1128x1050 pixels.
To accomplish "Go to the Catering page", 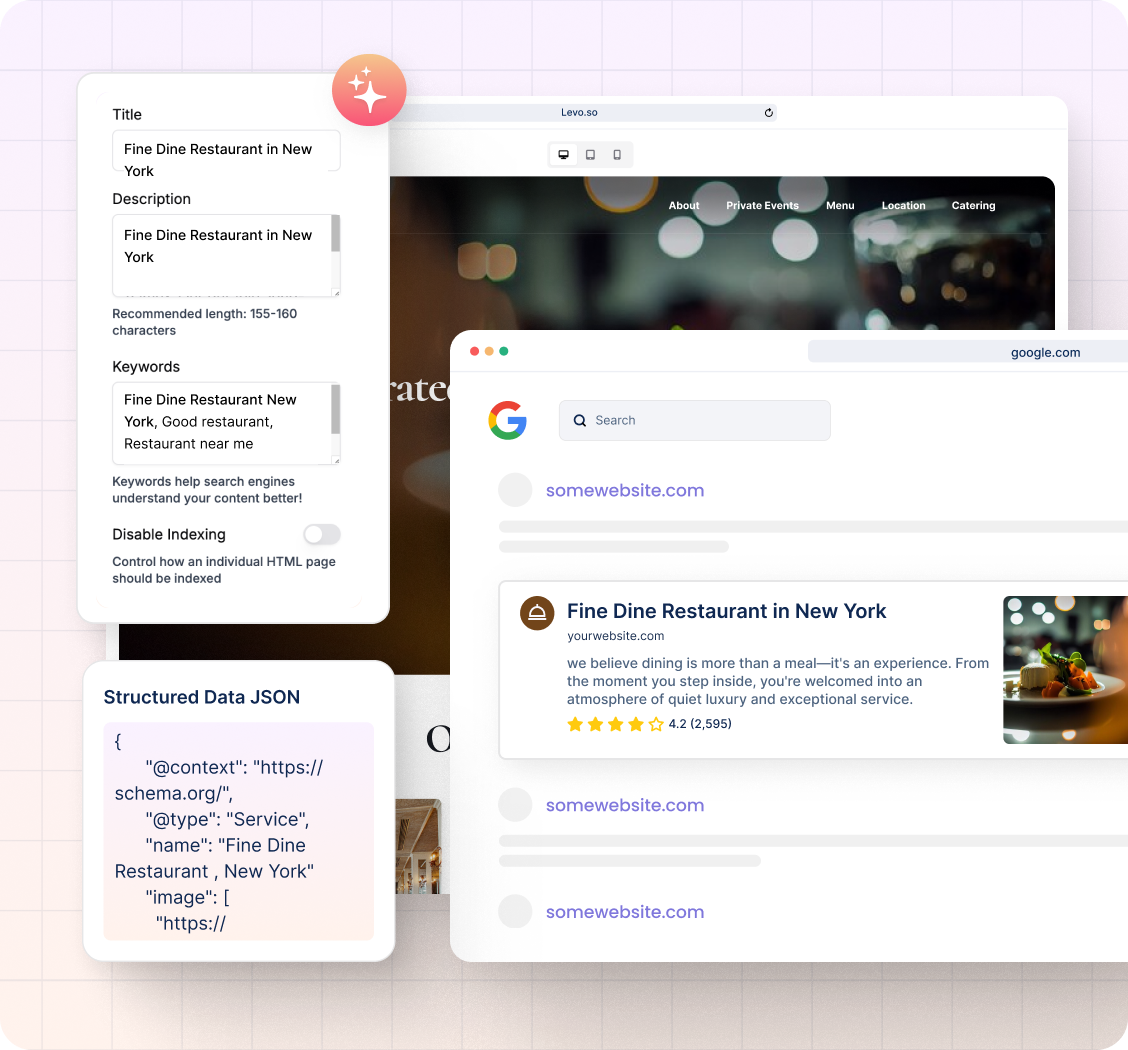I will pos(973,205).
